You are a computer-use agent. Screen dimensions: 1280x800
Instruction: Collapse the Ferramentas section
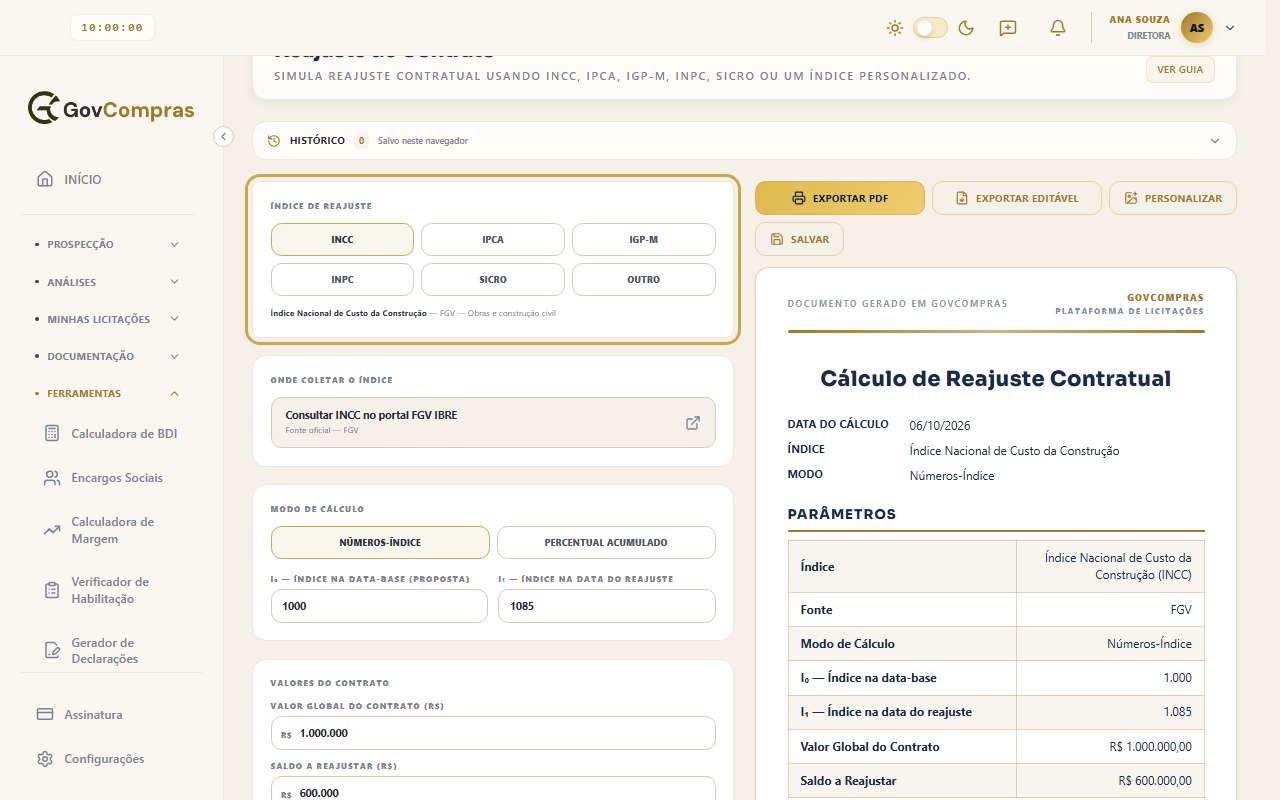[x=110, y=393]
